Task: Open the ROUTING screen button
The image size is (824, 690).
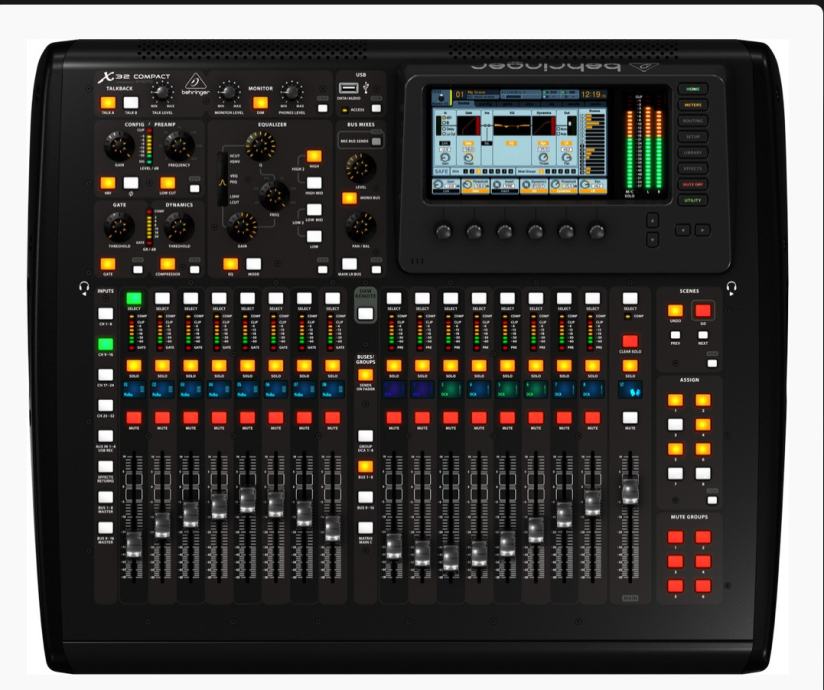Action: coord(693,121)
